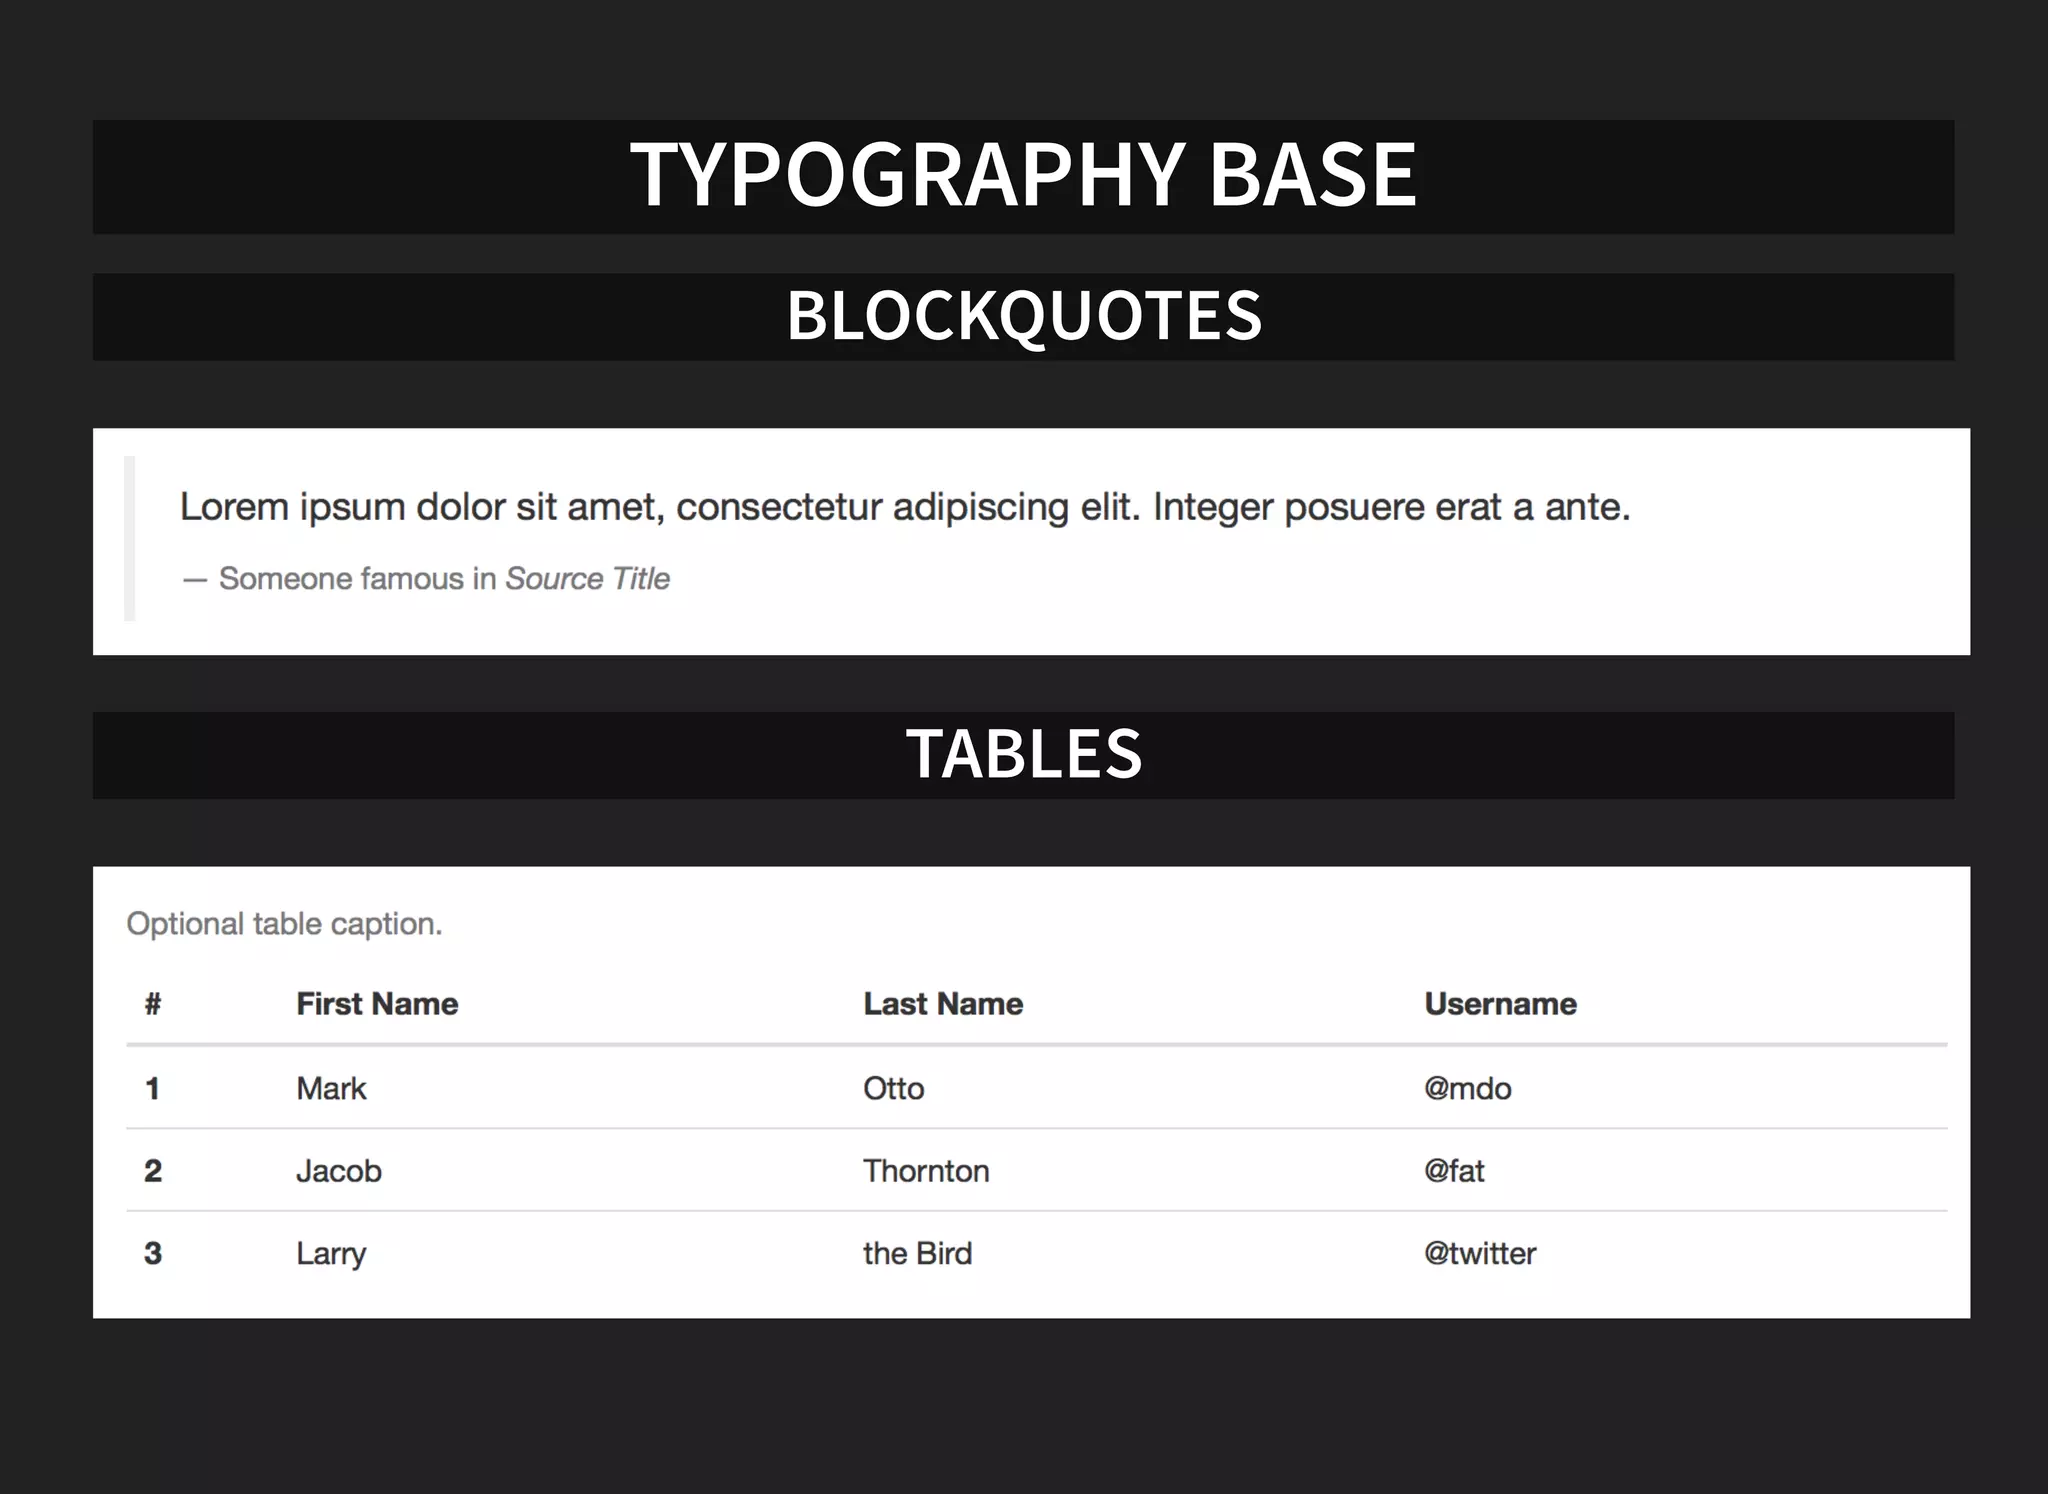Click the TABLES section heading
This screenshot has width=2048, height=1494.
click(x=1023, y=754)
